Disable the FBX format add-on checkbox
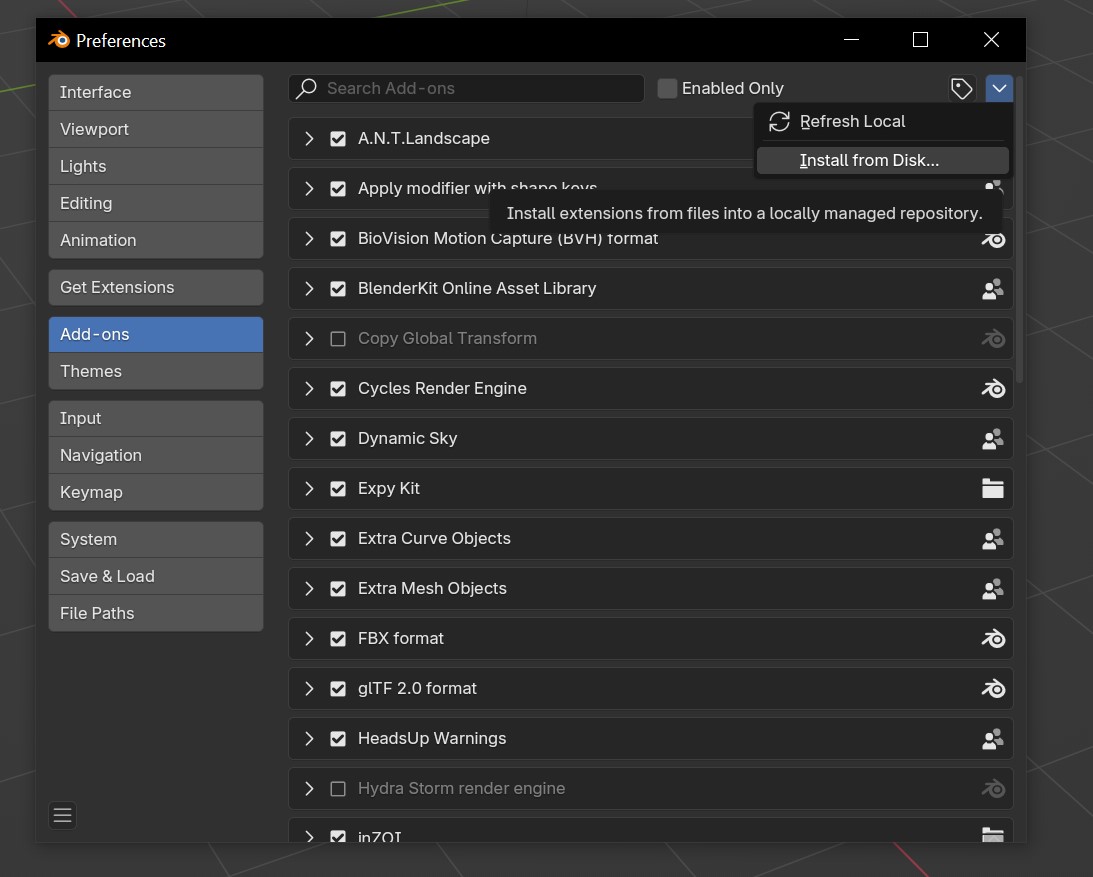 click(x=337, y=639)
